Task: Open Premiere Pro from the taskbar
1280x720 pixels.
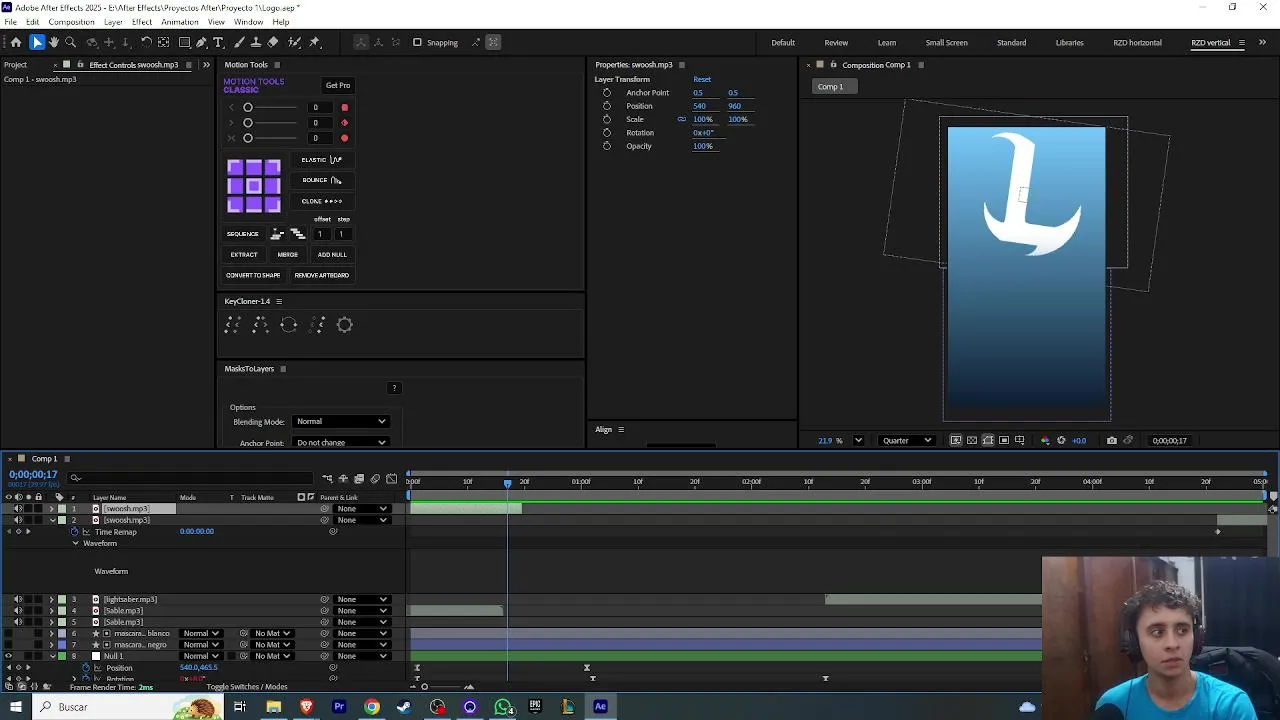Action: coord(339,707)
